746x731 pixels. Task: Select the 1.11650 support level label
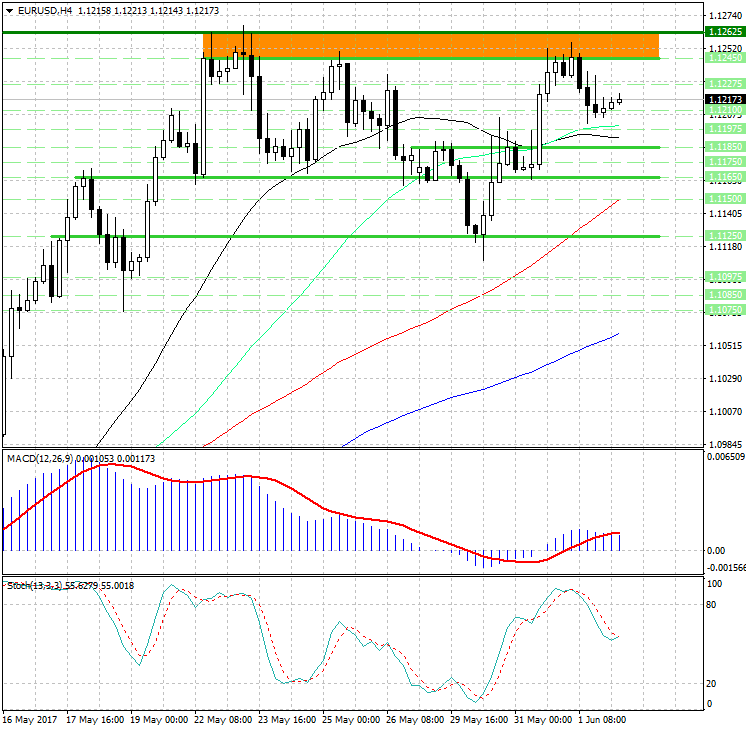tap(723, 177)
